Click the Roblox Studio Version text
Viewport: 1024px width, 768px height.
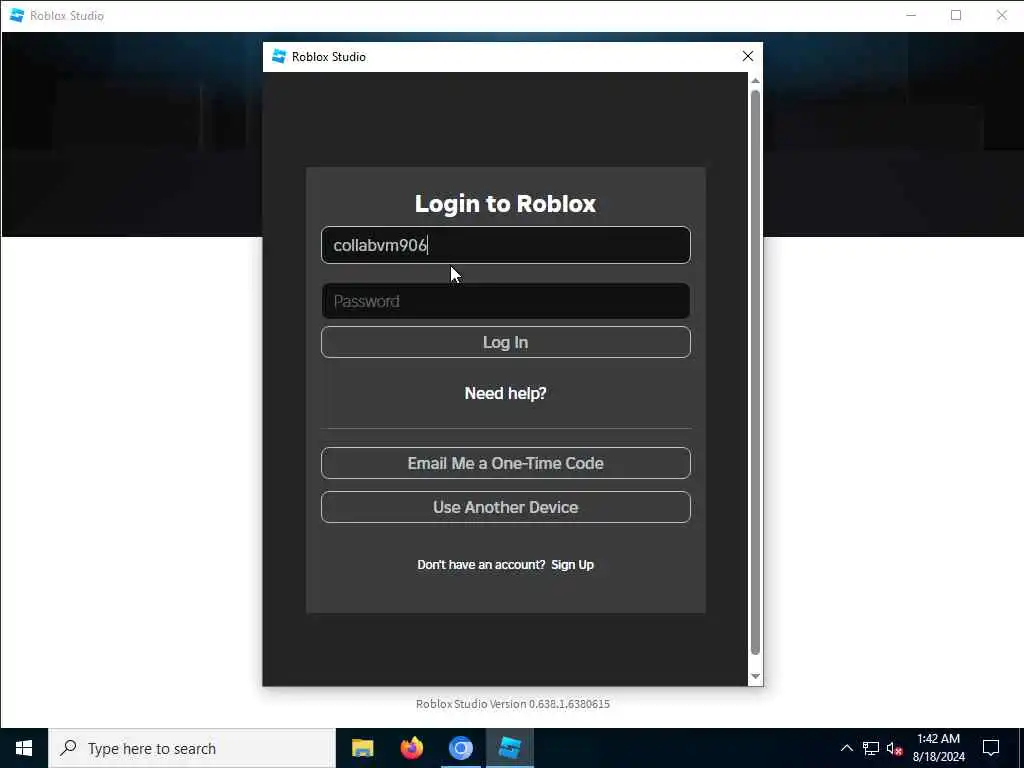(513, 704)
